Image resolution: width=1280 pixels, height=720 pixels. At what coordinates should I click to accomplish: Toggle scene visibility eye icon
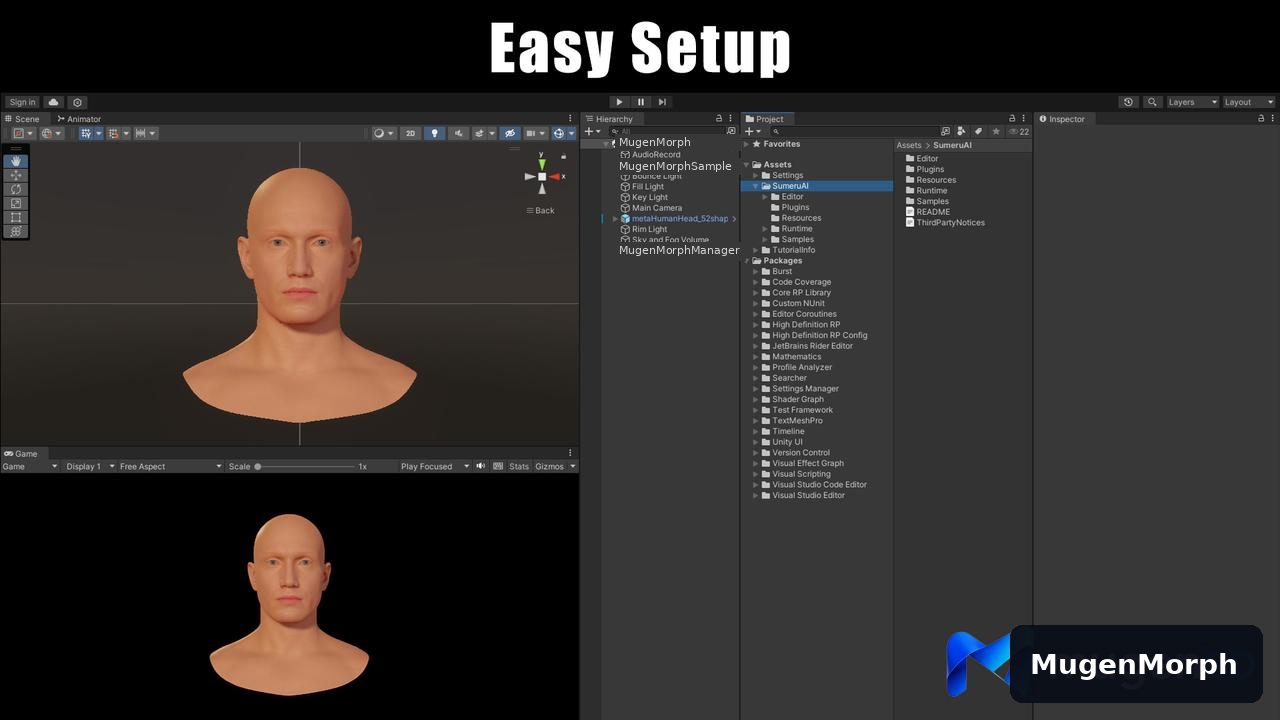tap(510, 133)
